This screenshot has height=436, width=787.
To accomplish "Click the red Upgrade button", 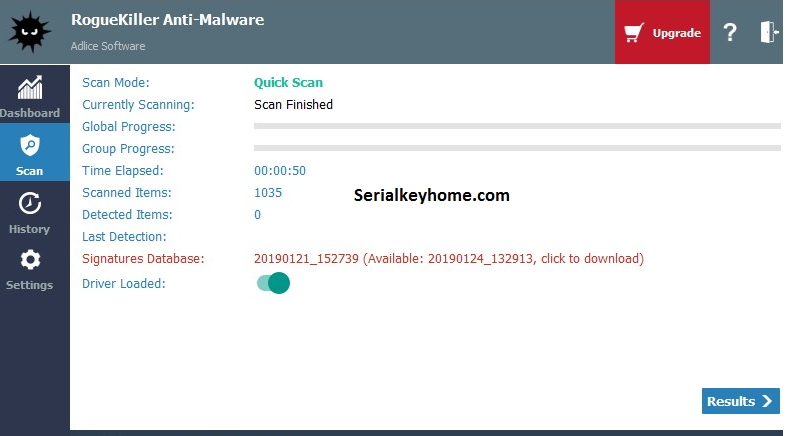I will click(662, 32).
